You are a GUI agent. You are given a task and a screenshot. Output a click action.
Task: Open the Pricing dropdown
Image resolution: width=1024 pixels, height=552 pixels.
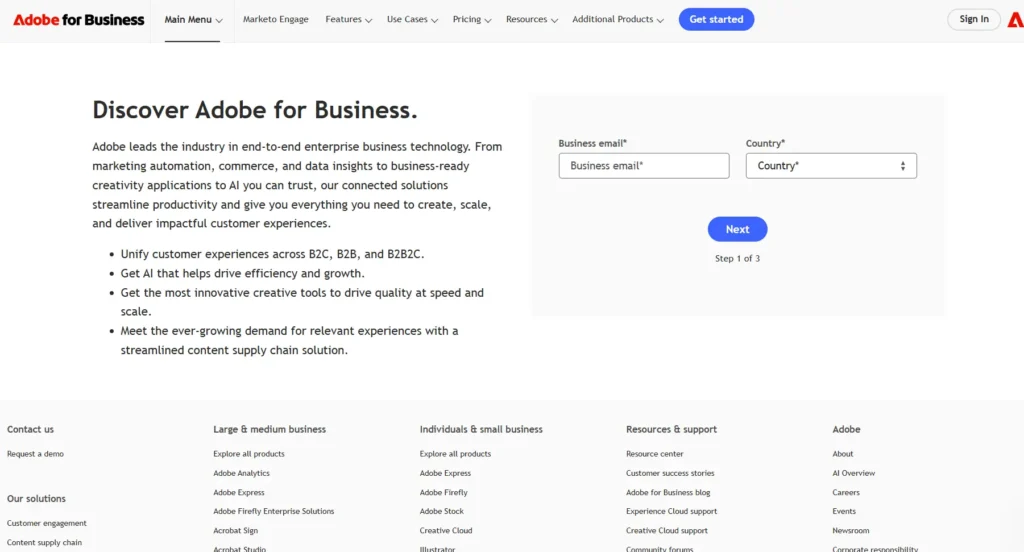[472, 20]
